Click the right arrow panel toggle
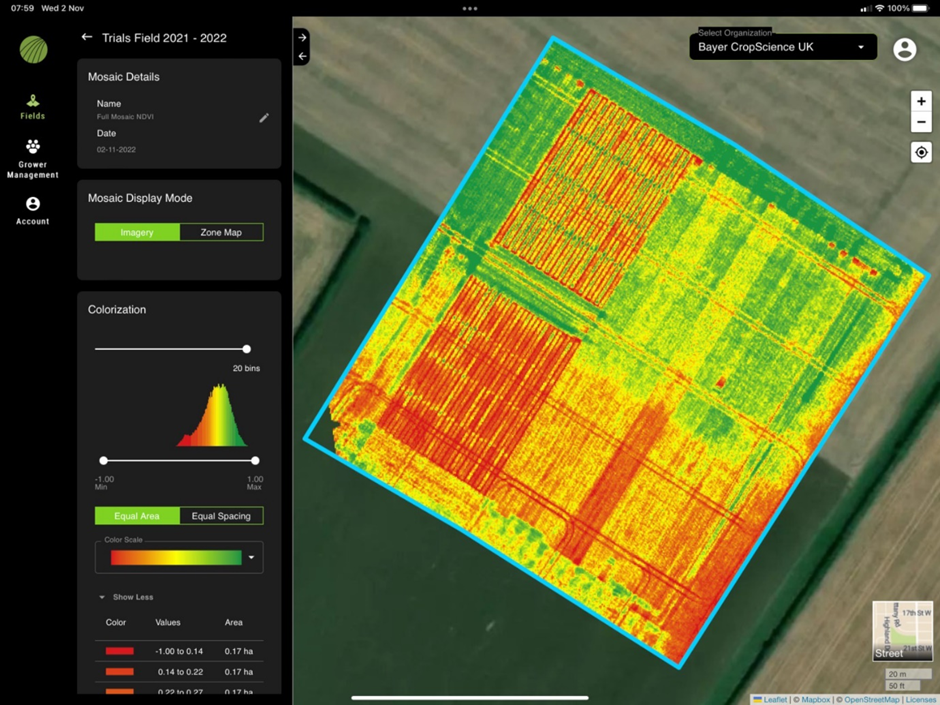 [302, 37]
